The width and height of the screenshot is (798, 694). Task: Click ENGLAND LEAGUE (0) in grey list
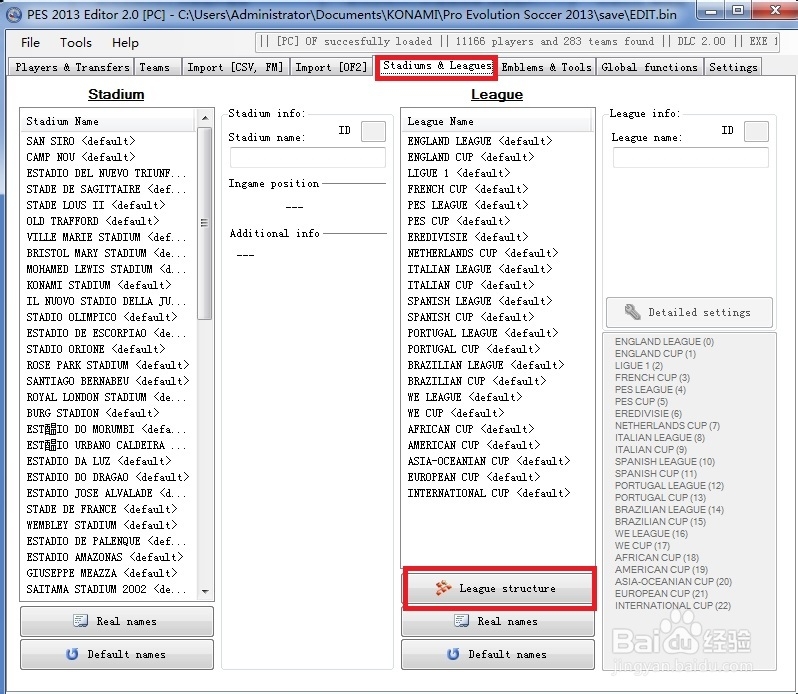click(x=664, y=341)
